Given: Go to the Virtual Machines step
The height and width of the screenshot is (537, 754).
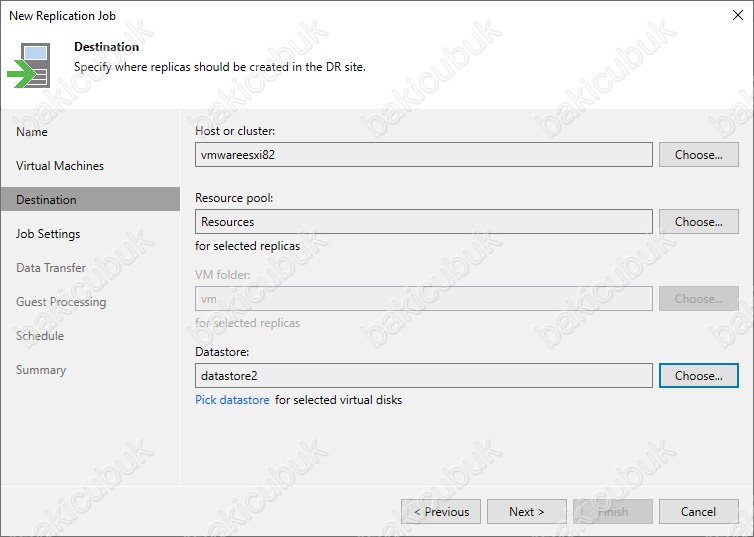Looking at the screenshot, I should [x=60, y=166].
